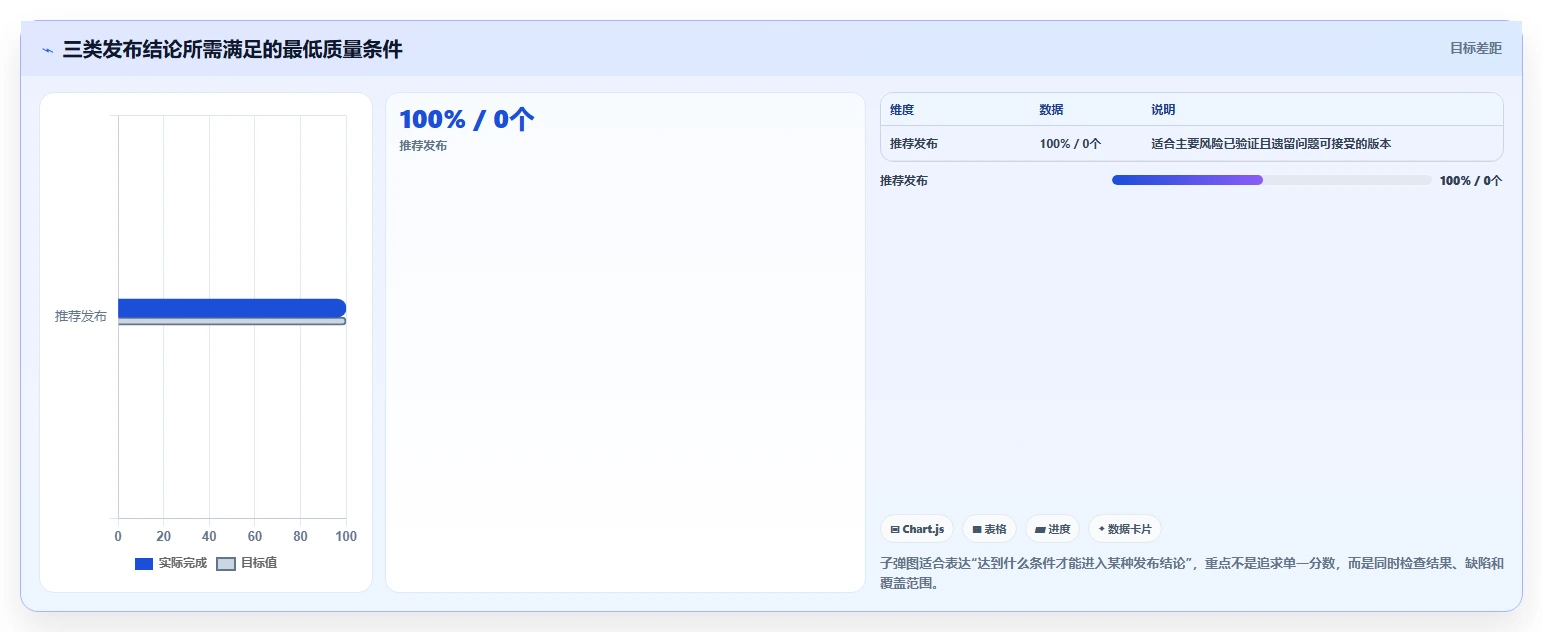Click the 推荐发布 y-axis label in the chart
The height and width of the screenshot is (632, 1543).
click(x=80, y=316)
